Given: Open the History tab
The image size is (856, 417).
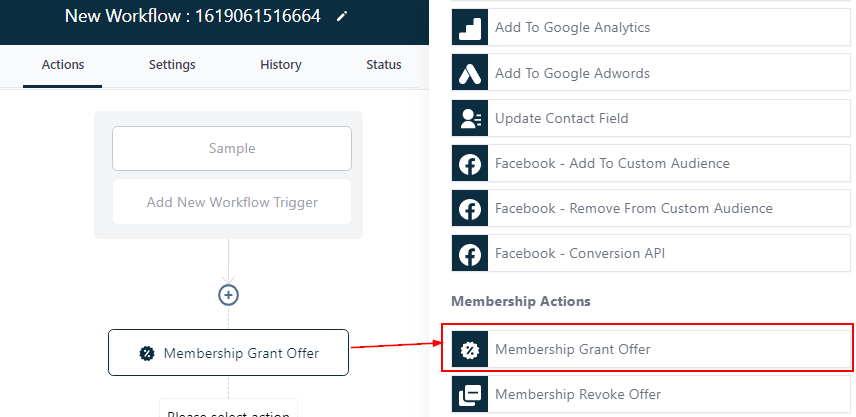Looking at the screenshot, I should click(x=280, y=65).
